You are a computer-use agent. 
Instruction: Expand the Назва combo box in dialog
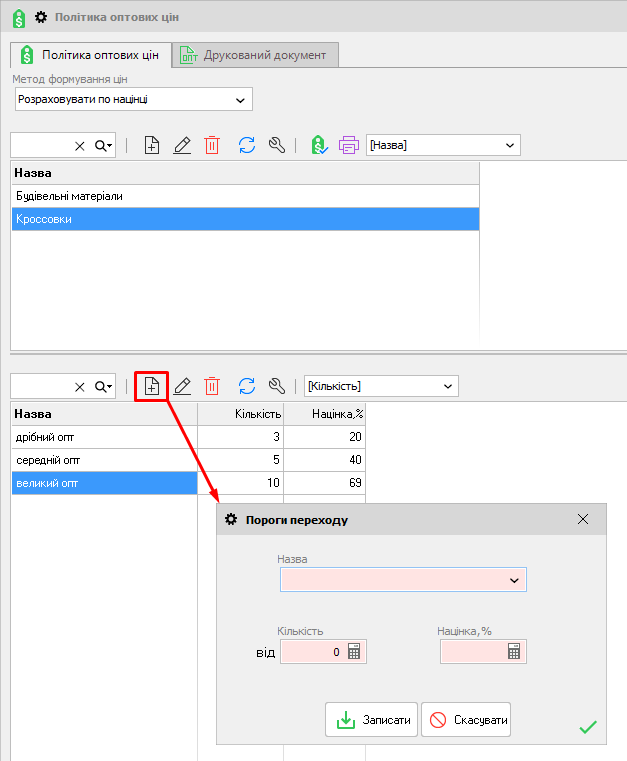pos(514,580)
